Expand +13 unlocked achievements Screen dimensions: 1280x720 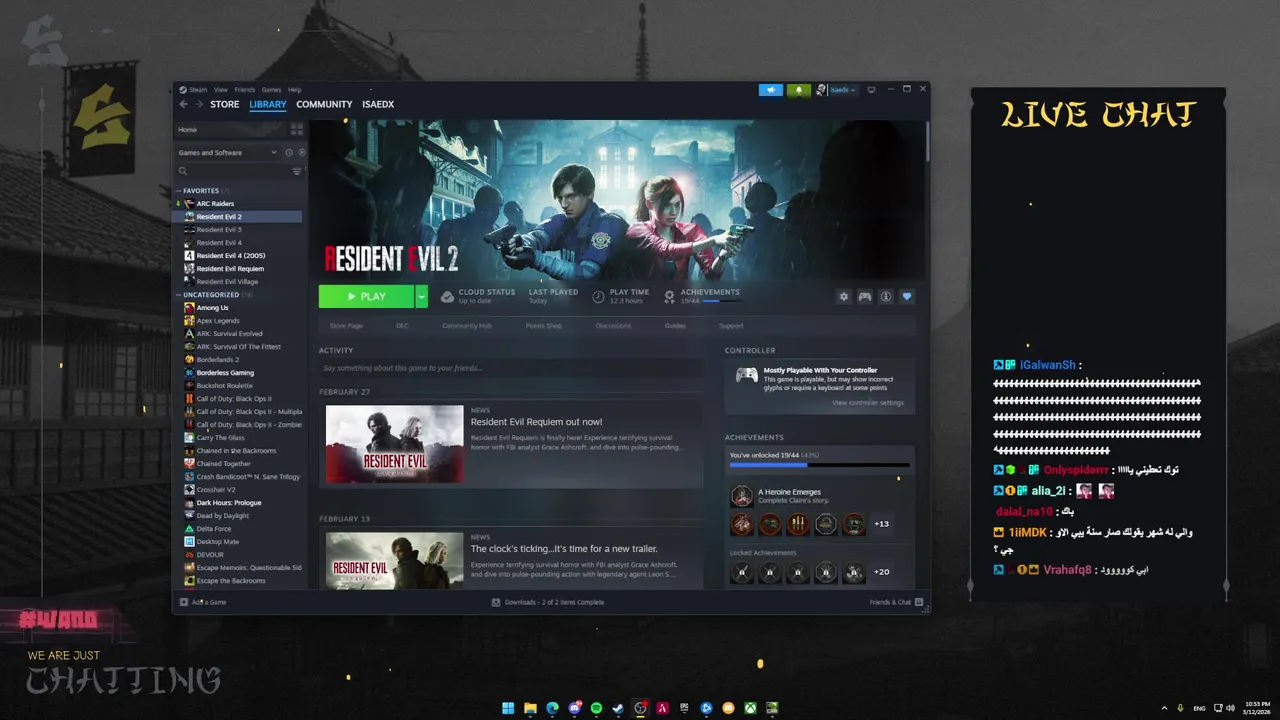point(882,524)
